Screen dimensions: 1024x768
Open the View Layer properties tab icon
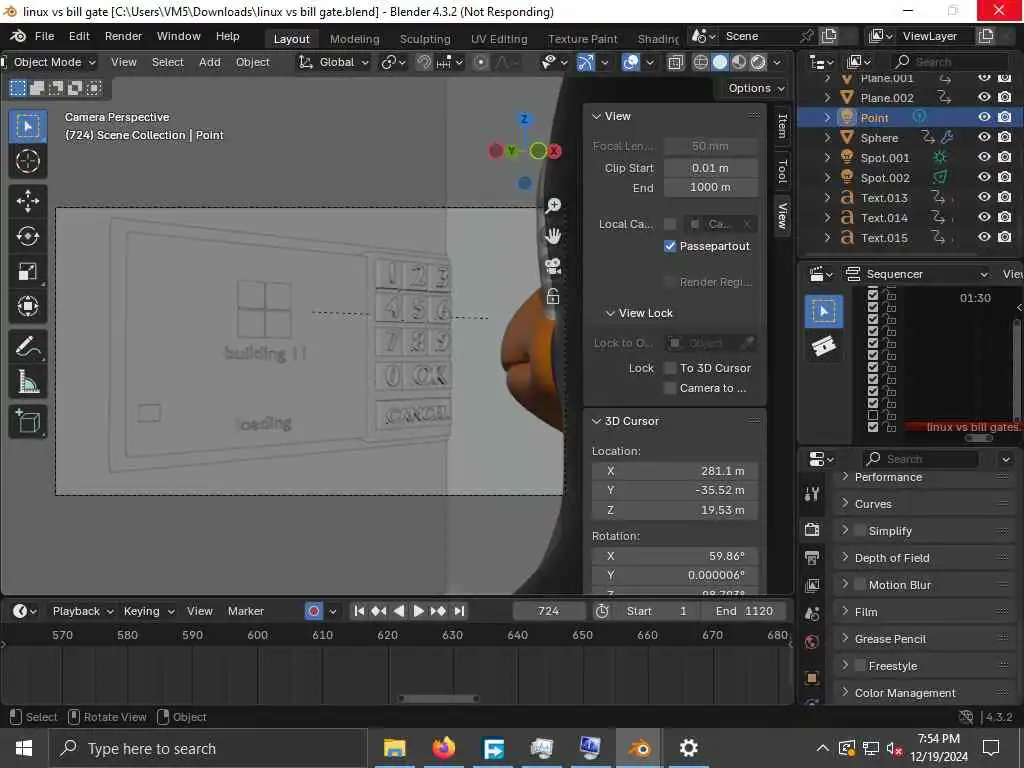812,585
